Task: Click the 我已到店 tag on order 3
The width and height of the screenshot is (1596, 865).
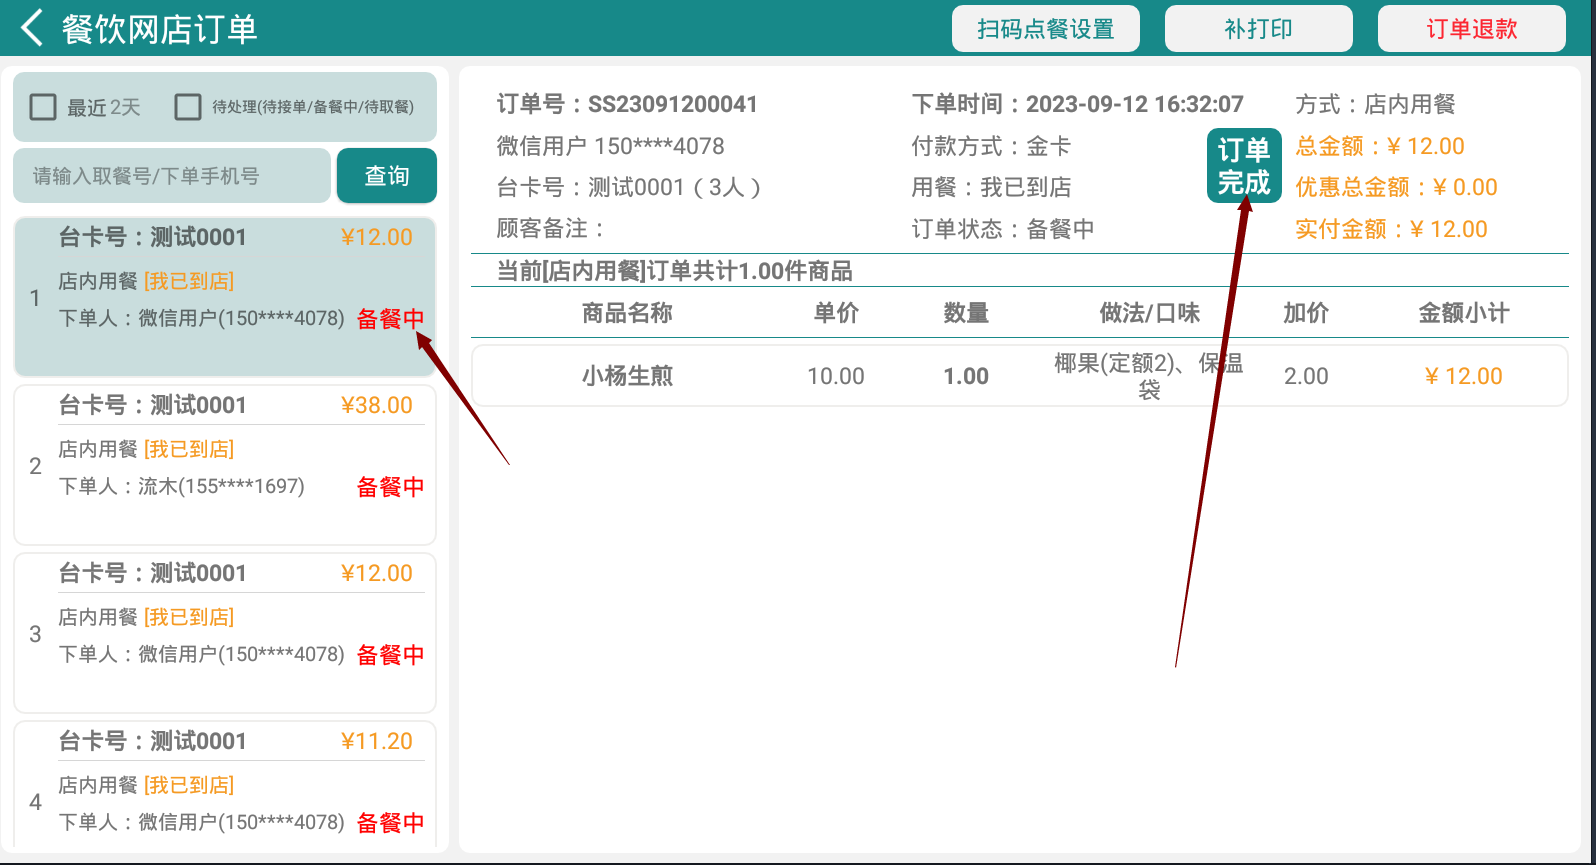Action: pyautogui.click(x=189, y=617)
